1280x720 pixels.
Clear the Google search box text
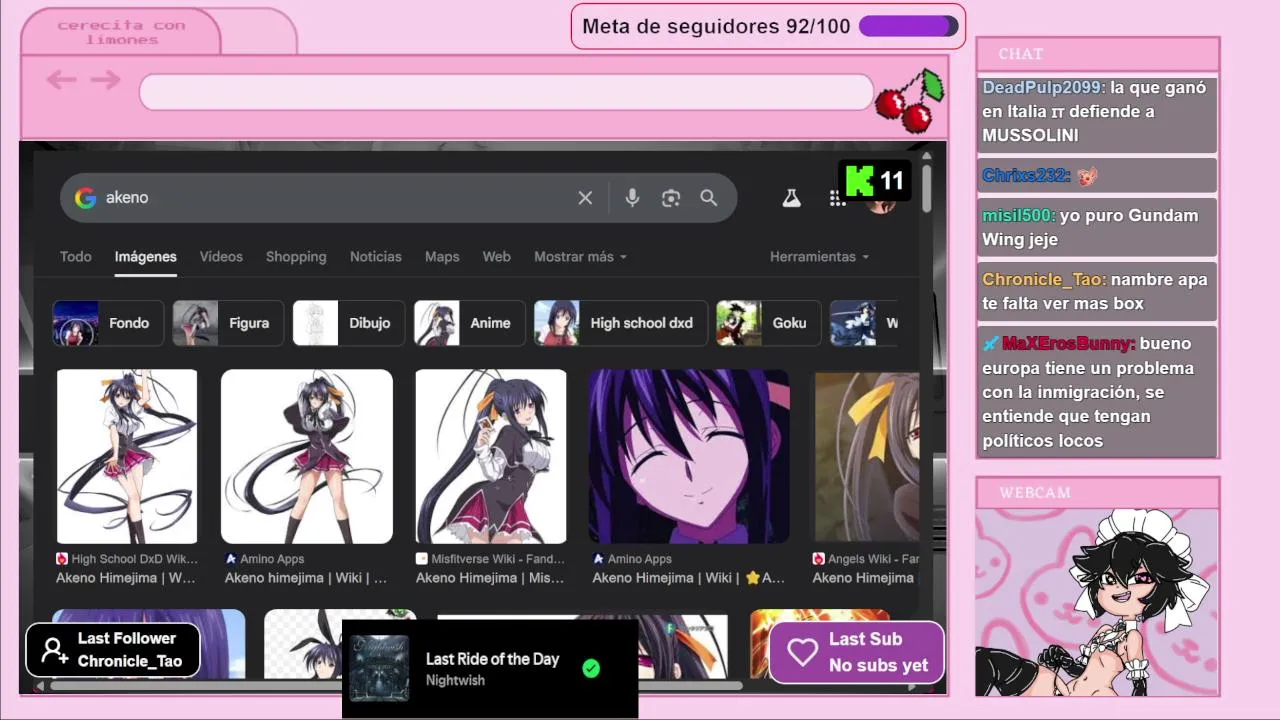pos(585,198)
